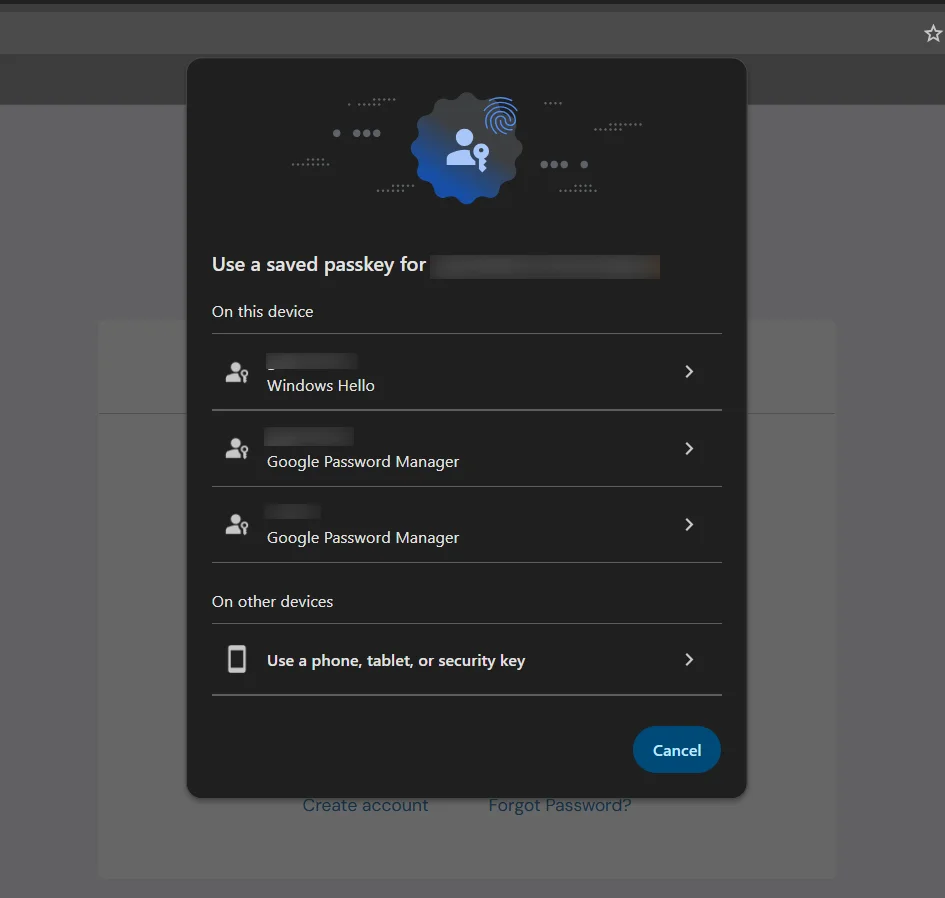Click passkey icon beside Windows Hello
945x898 pixels.
pos(237,372)
